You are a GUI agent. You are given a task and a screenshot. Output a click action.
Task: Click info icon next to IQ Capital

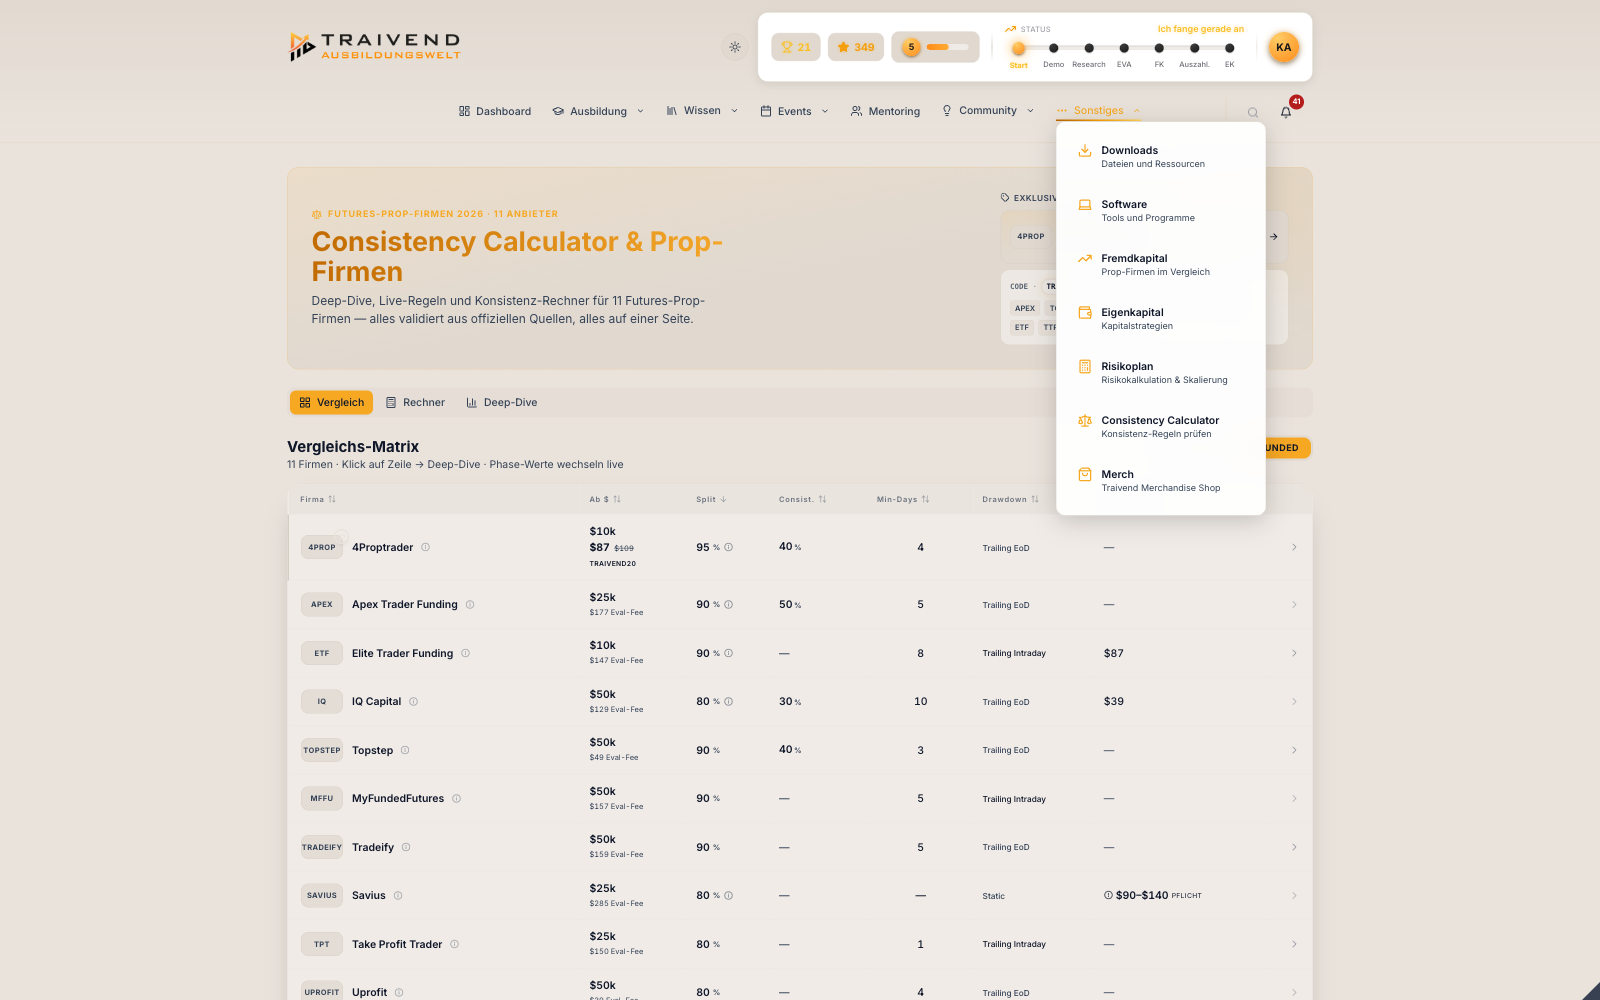413,701
